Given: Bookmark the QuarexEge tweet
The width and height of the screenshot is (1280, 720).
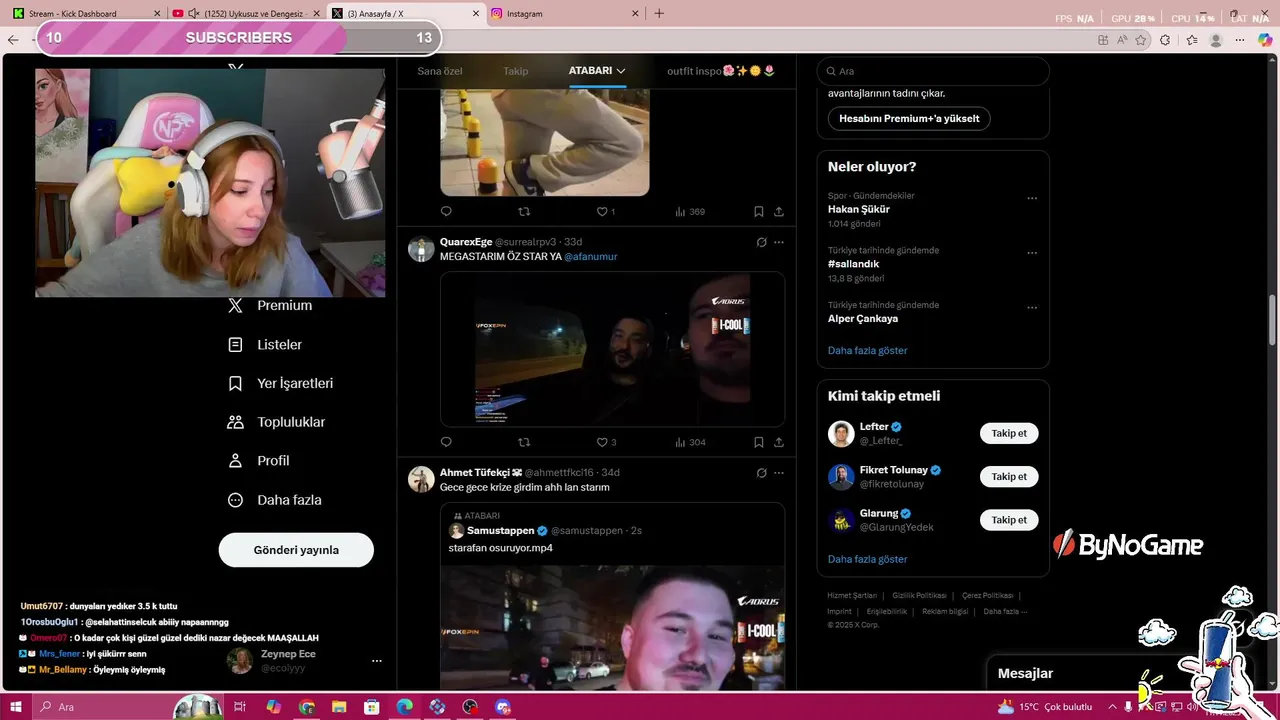Looking at the screenshot, I should point(759,442).
